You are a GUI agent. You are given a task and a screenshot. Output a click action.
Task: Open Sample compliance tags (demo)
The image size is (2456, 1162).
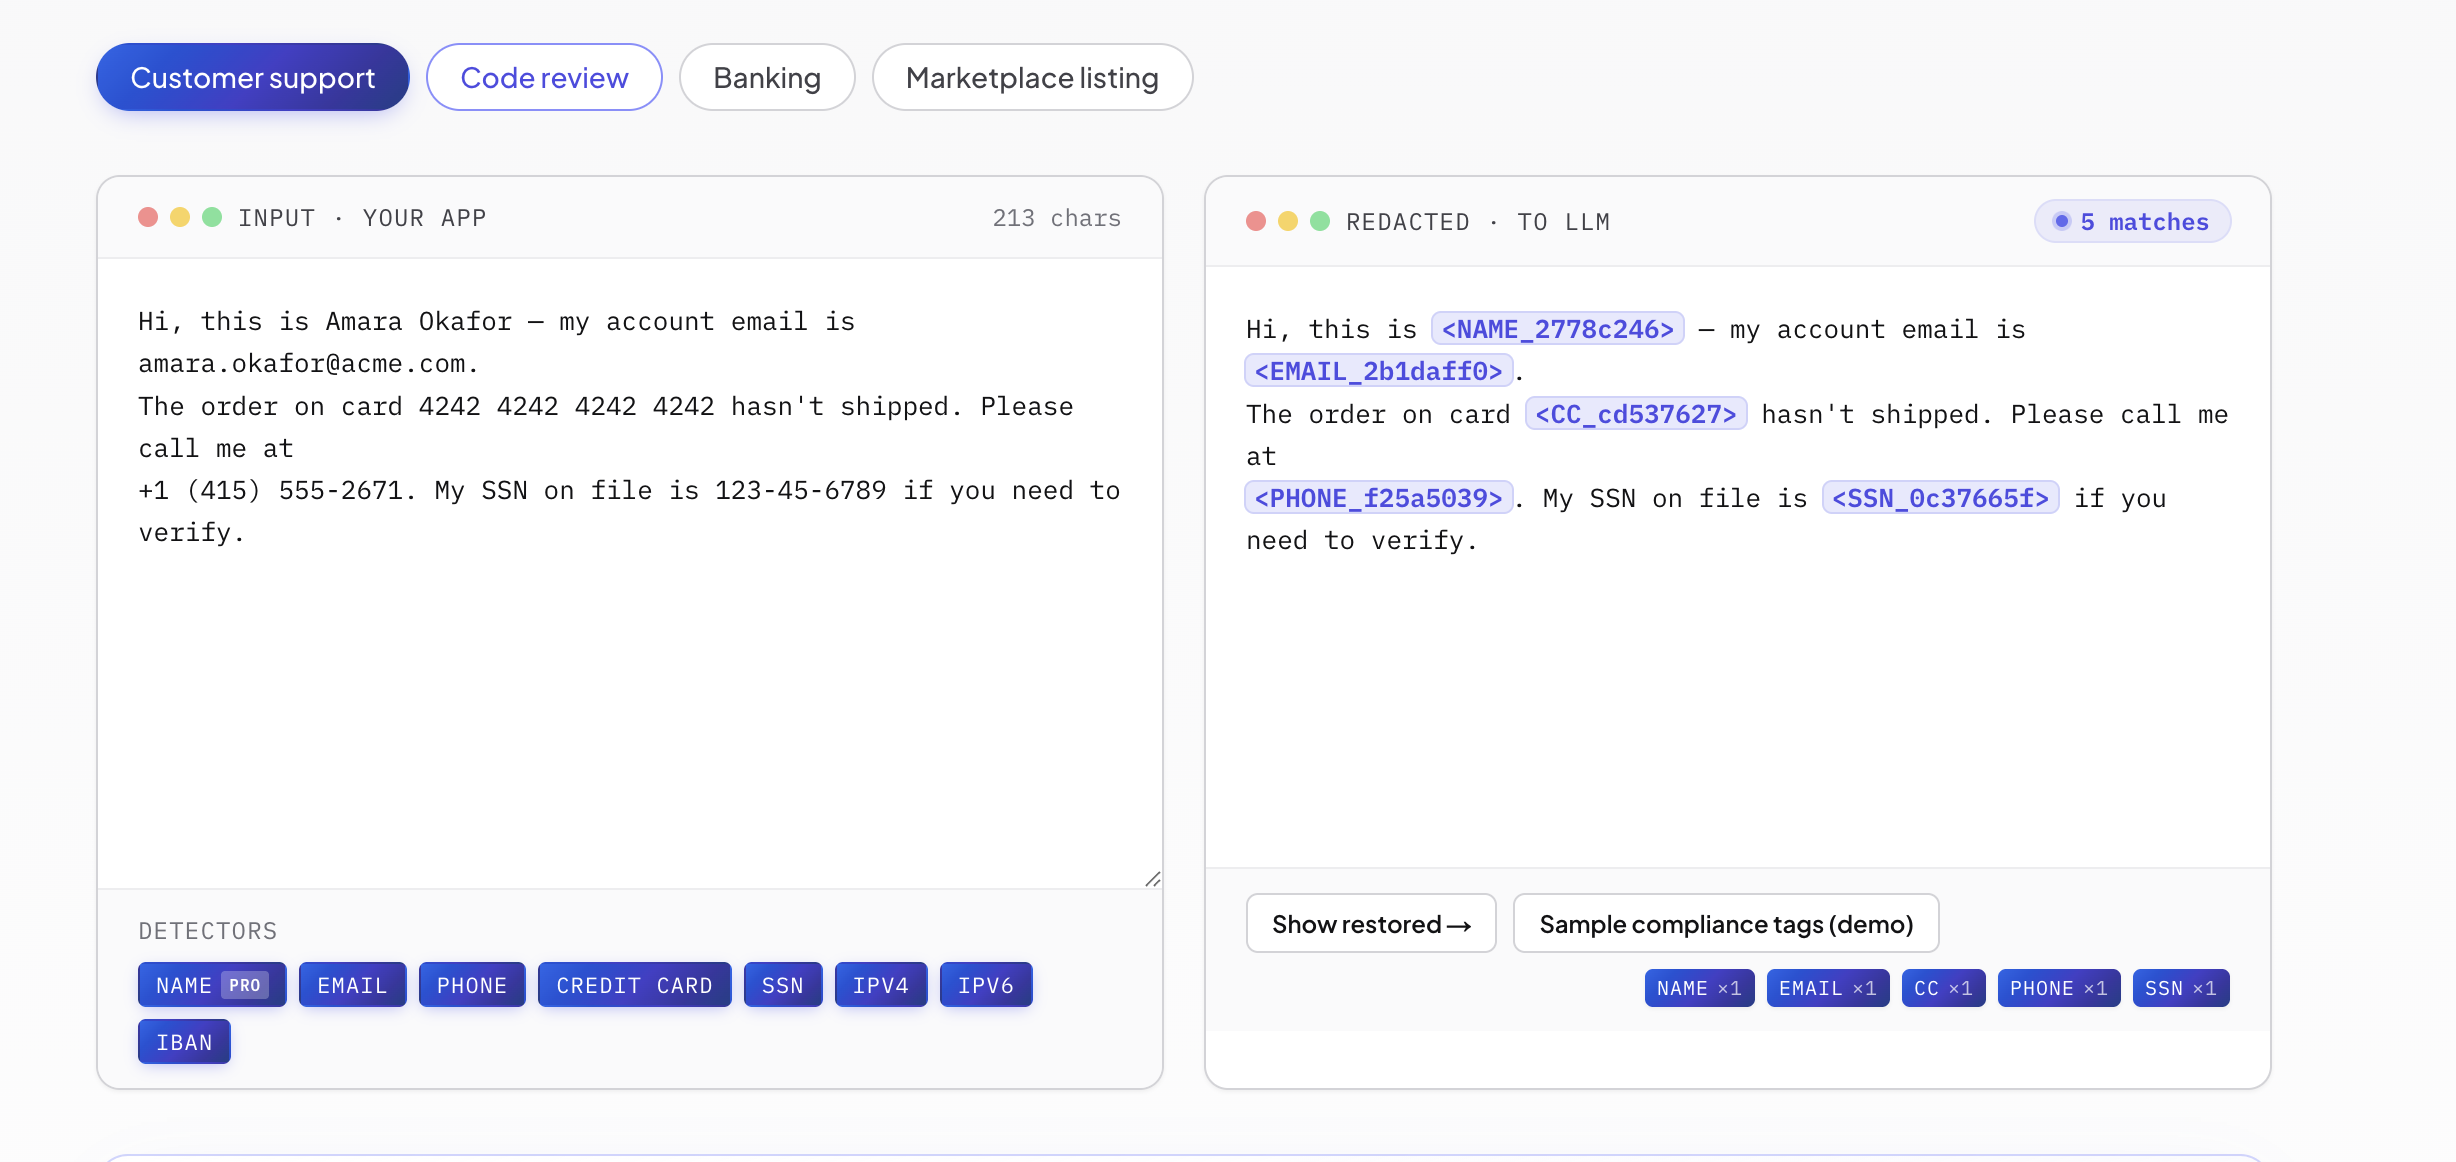(1726, 923)
